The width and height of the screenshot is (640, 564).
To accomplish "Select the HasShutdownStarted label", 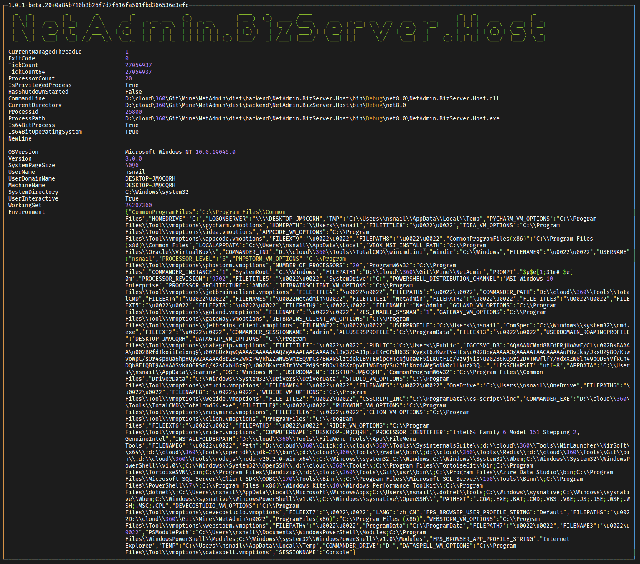I will (35, 91).
